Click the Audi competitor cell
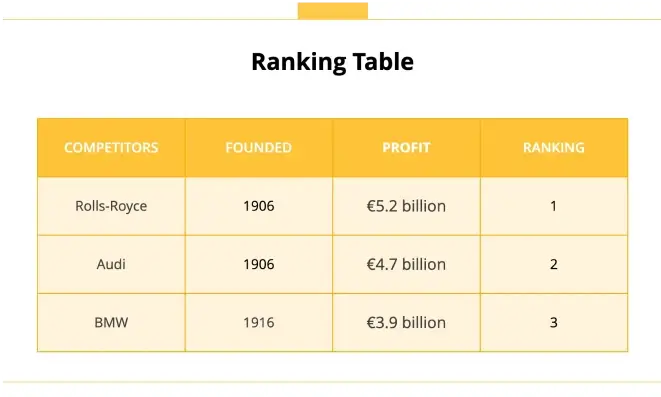Screen dimensions: 661x397 point(111,264)
